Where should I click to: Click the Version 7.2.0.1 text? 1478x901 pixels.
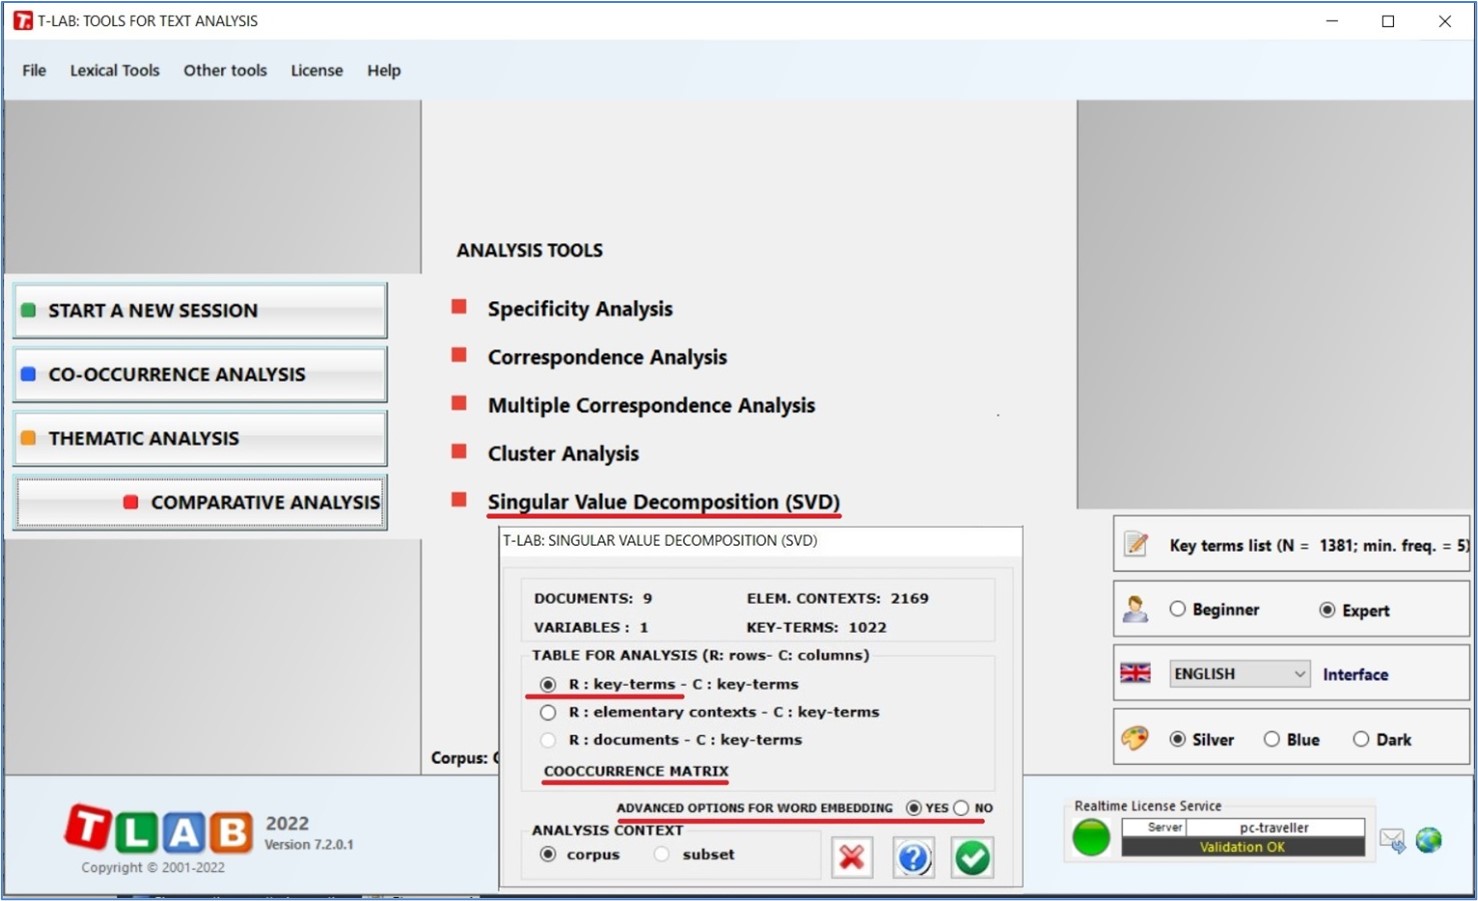pyautogui.click(x=309, y=844)
